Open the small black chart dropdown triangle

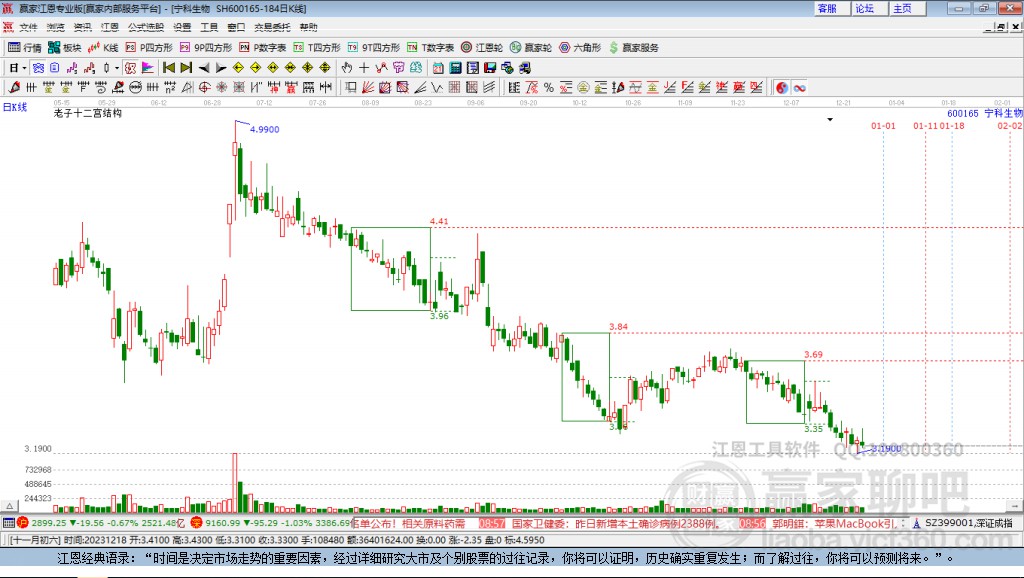pos(830,120)
